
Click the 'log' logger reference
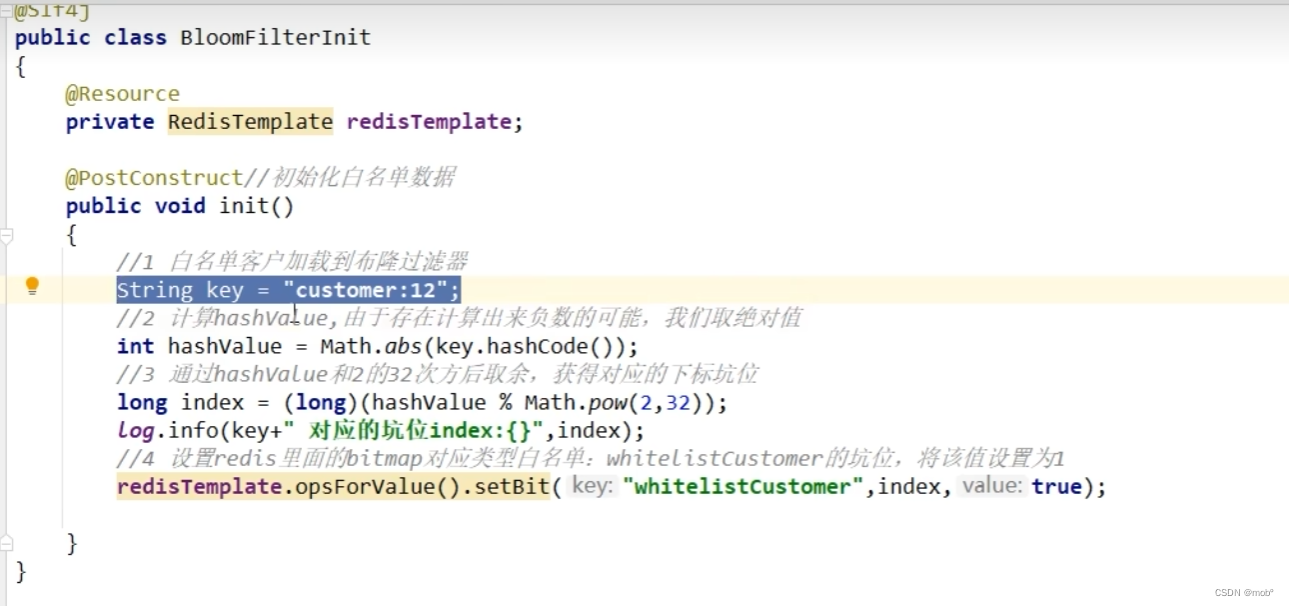tap(135, 430)
